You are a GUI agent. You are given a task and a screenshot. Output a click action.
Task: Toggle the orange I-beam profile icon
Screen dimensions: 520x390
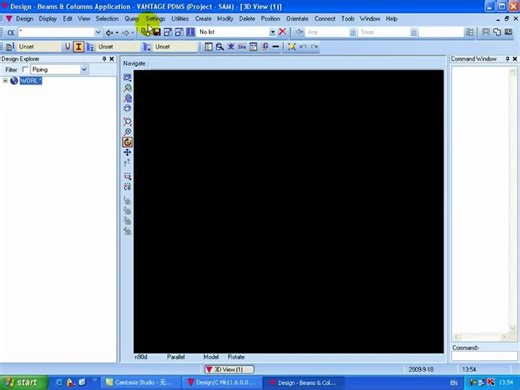78,47
